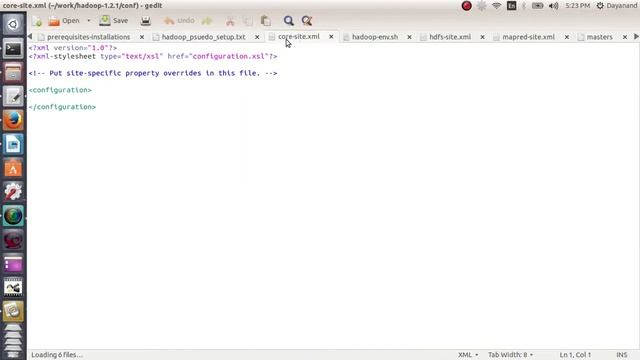Screen dimensions: 640x360
Task: Print the document with the printer icon
Action: pyautogui.click(x=145, y=21)
